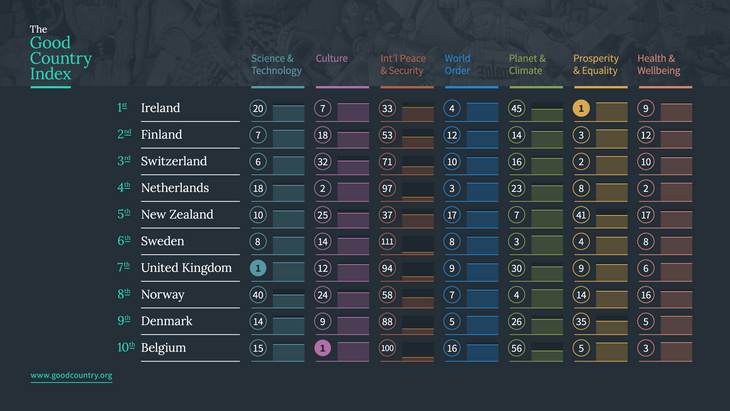Click Netherlands' Peace & Security rank 97 badge
Image resolution: width=730 pixels, height=411 pixels.
(387, 189)
